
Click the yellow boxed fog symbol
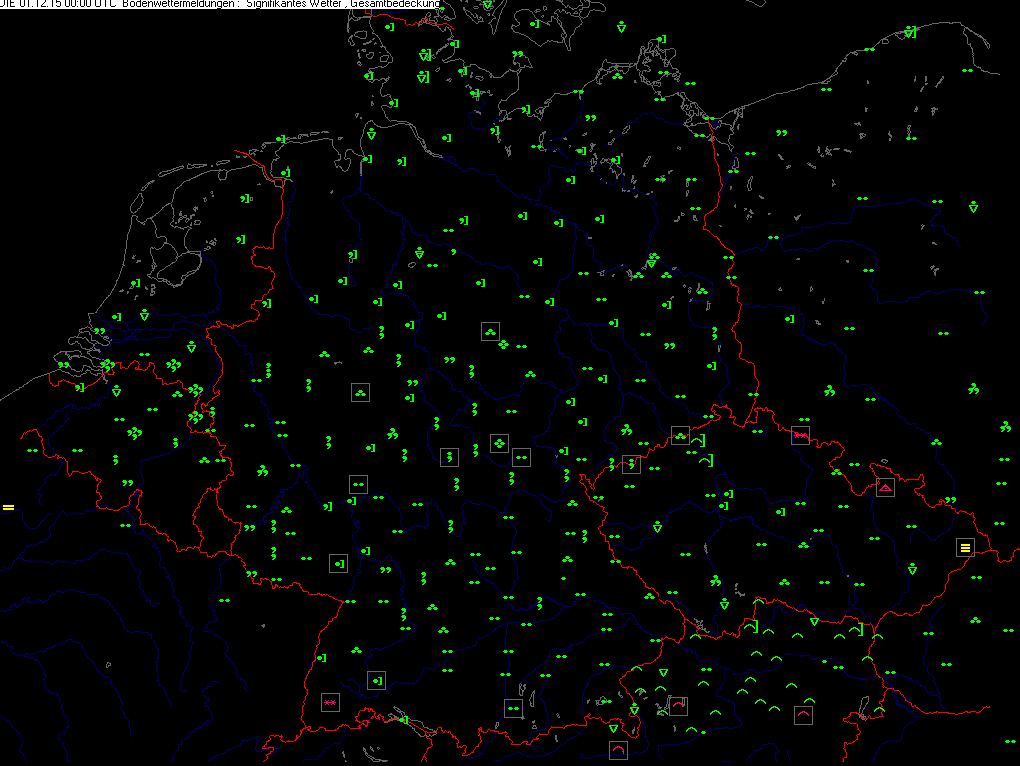[x=965, y=547]
